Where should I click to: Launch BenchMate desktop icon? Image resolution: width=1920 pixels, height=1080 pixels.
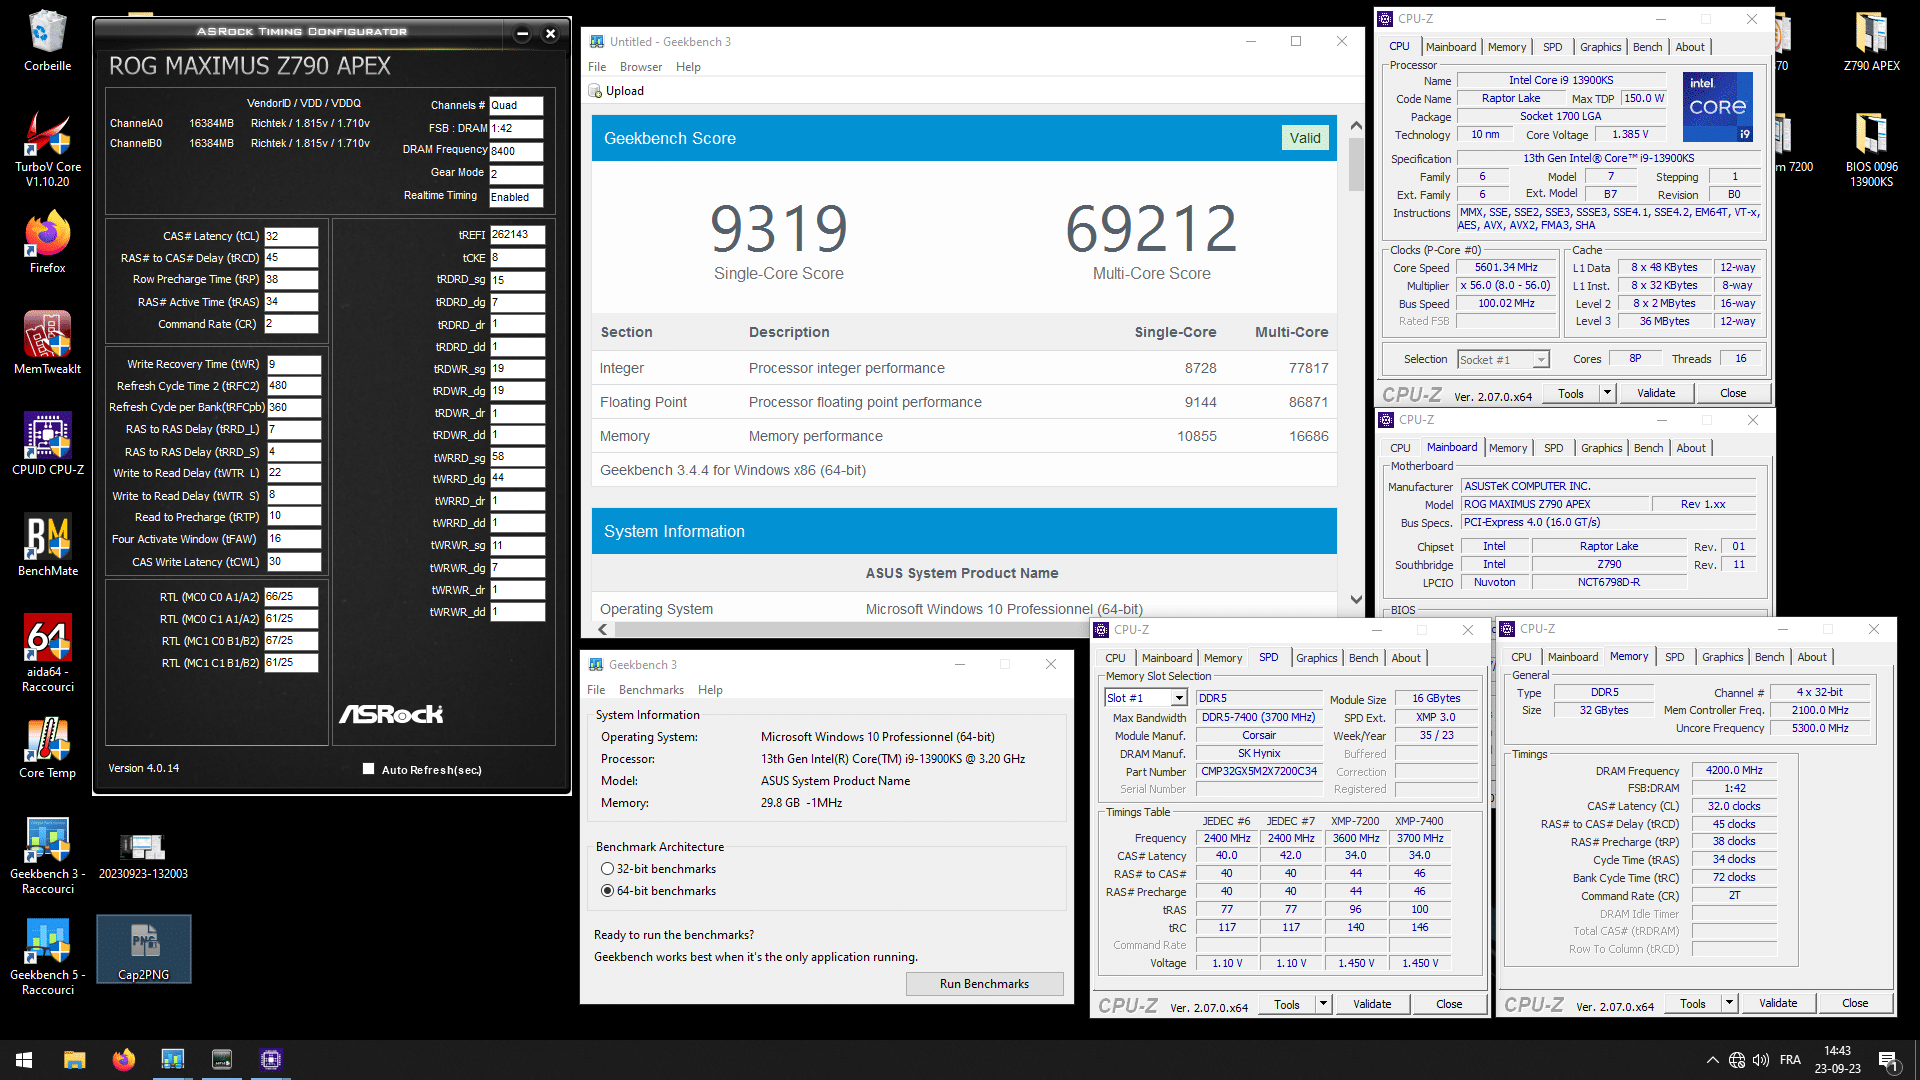(x=47, y=545)
